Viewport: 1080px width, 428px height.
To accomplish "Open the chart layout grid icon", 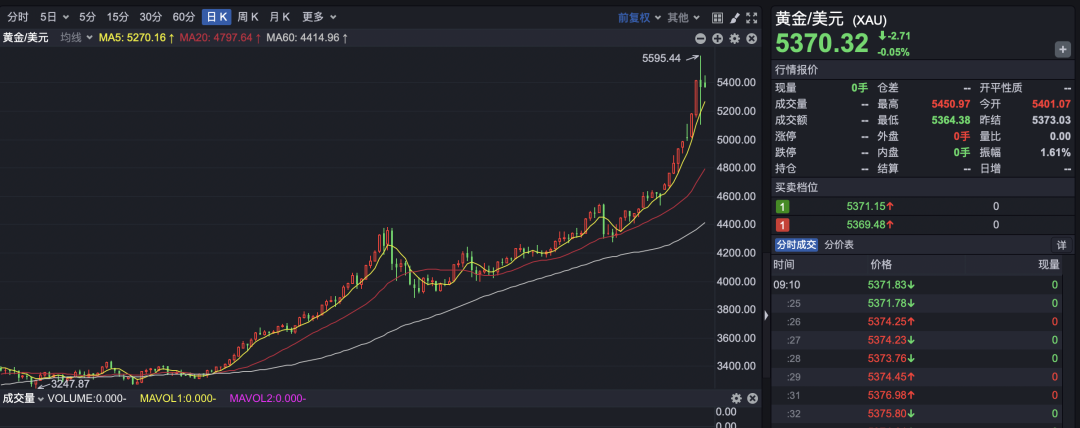I will tap(717, 17).
